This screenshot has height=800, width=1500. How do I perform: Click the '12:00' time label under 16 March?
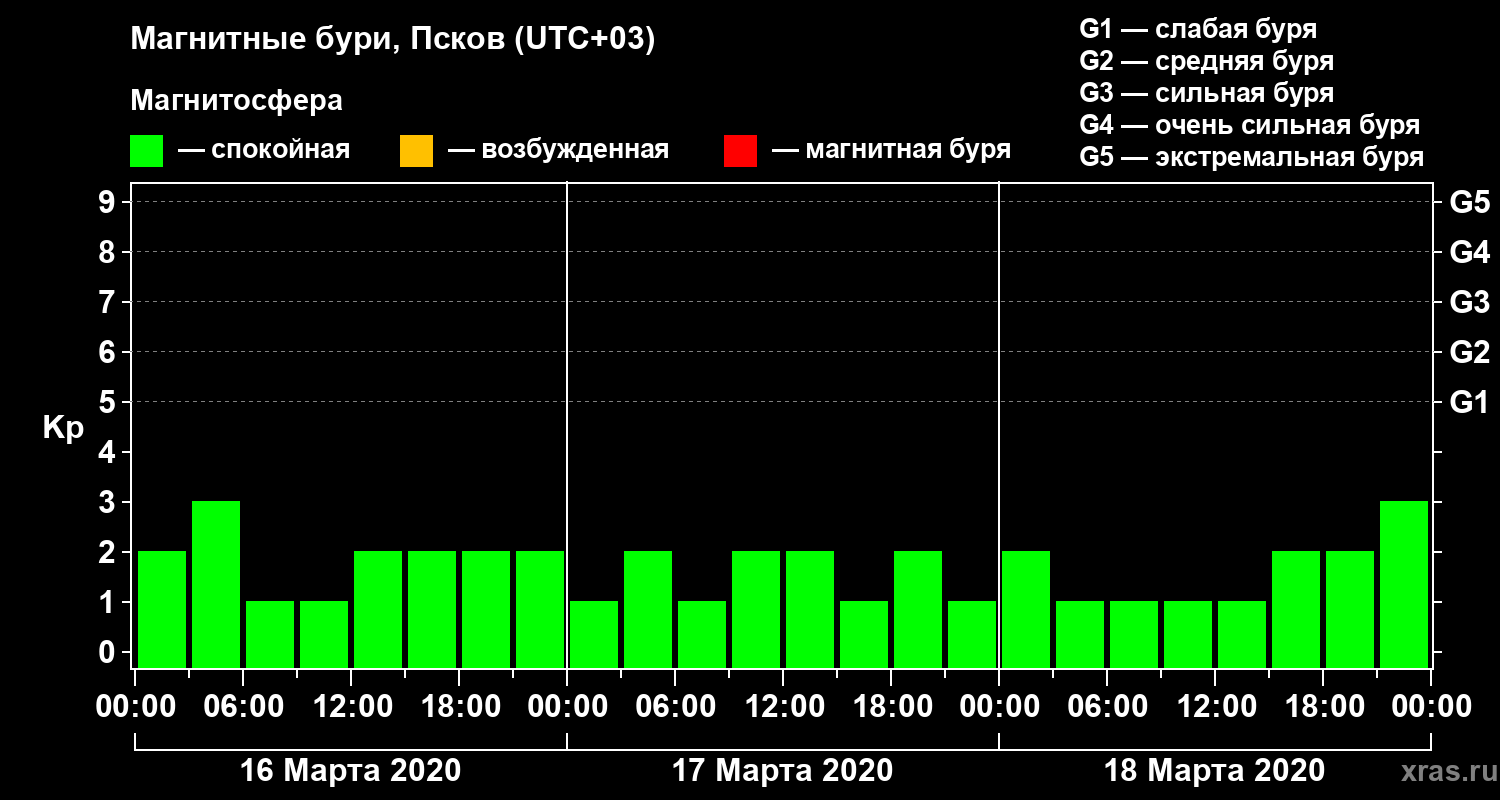(351, 706)
